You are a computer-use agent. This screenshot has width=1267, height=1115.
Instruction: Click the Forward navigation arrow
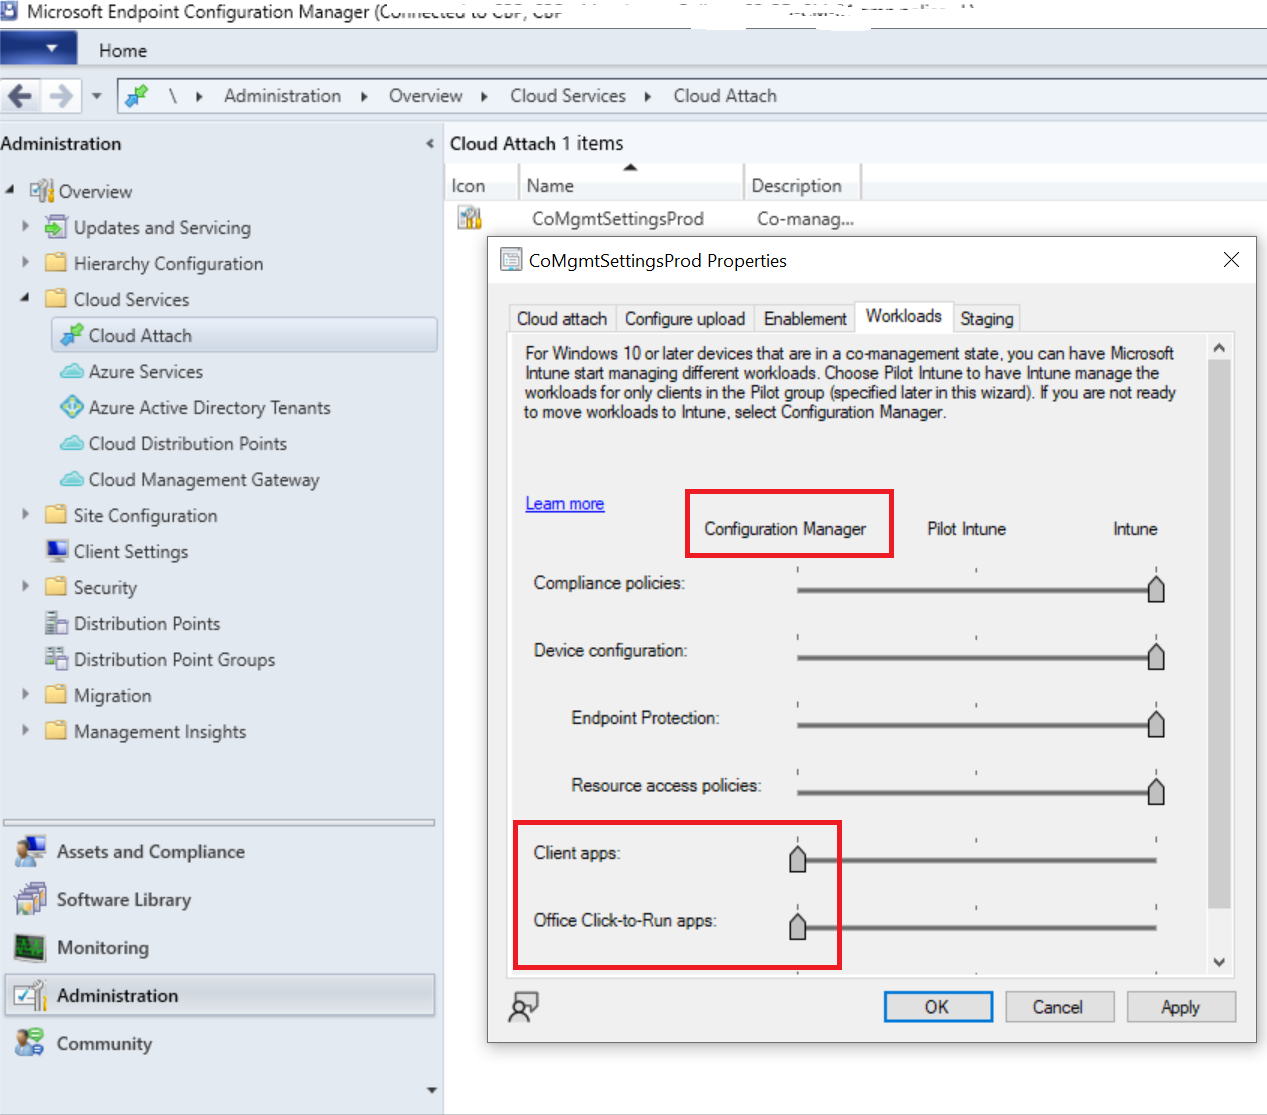click(x=61, y=96)
